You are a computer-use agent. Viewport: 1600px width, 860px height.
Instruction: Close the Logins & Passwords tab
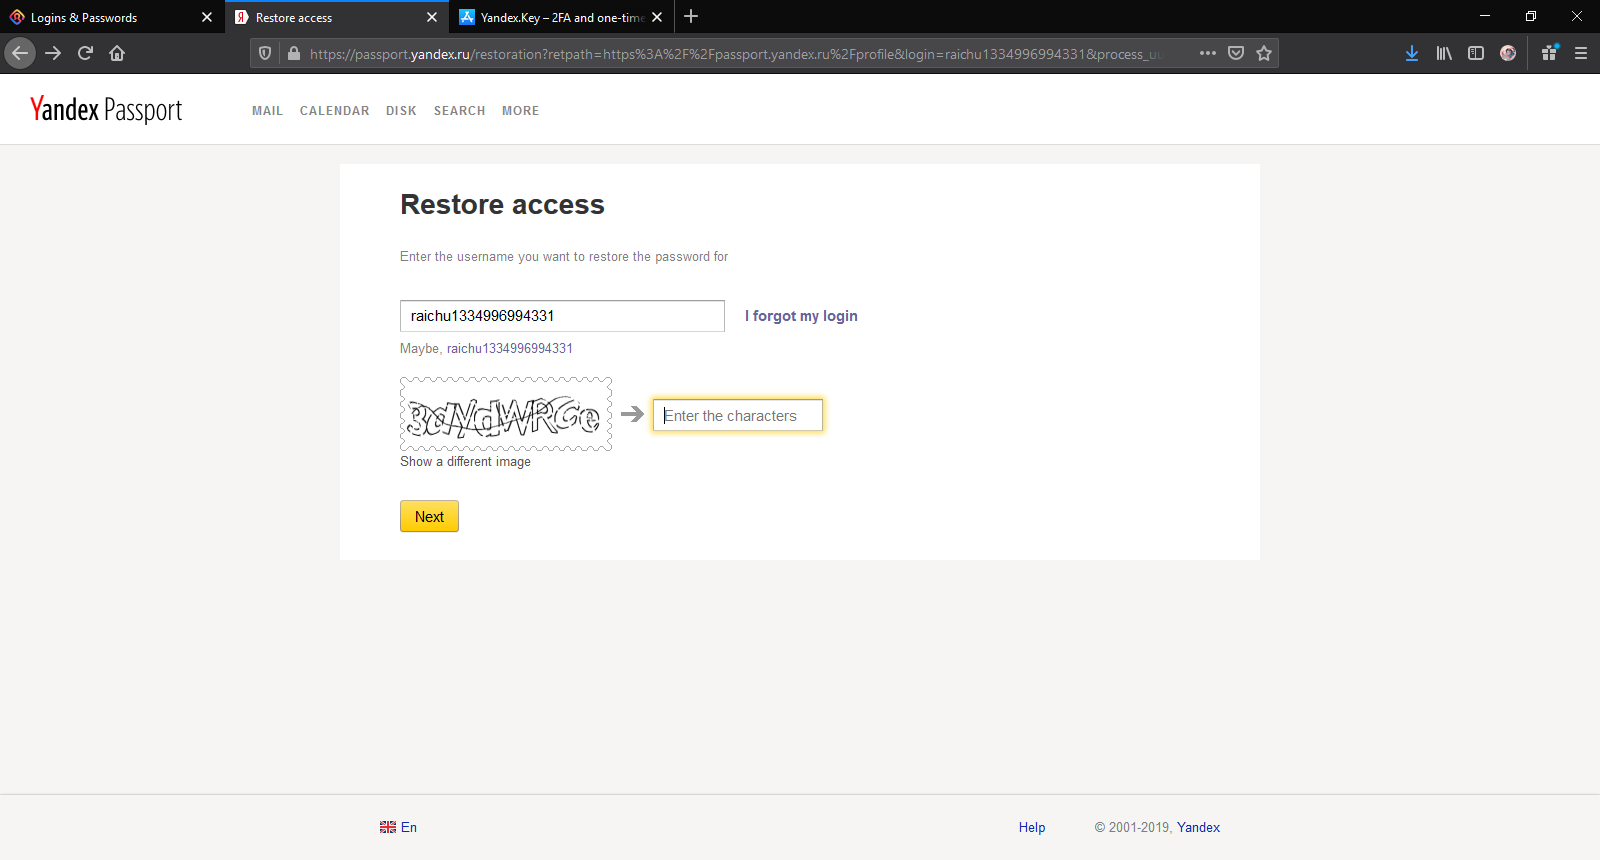click(207, 17)
